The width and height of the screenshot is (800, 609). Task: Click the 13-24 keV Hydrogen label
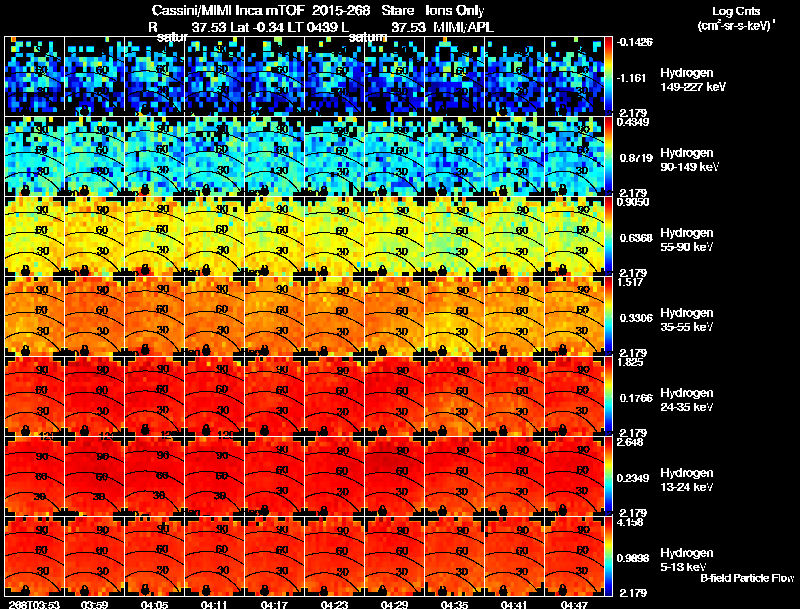(x=687, y=480)
